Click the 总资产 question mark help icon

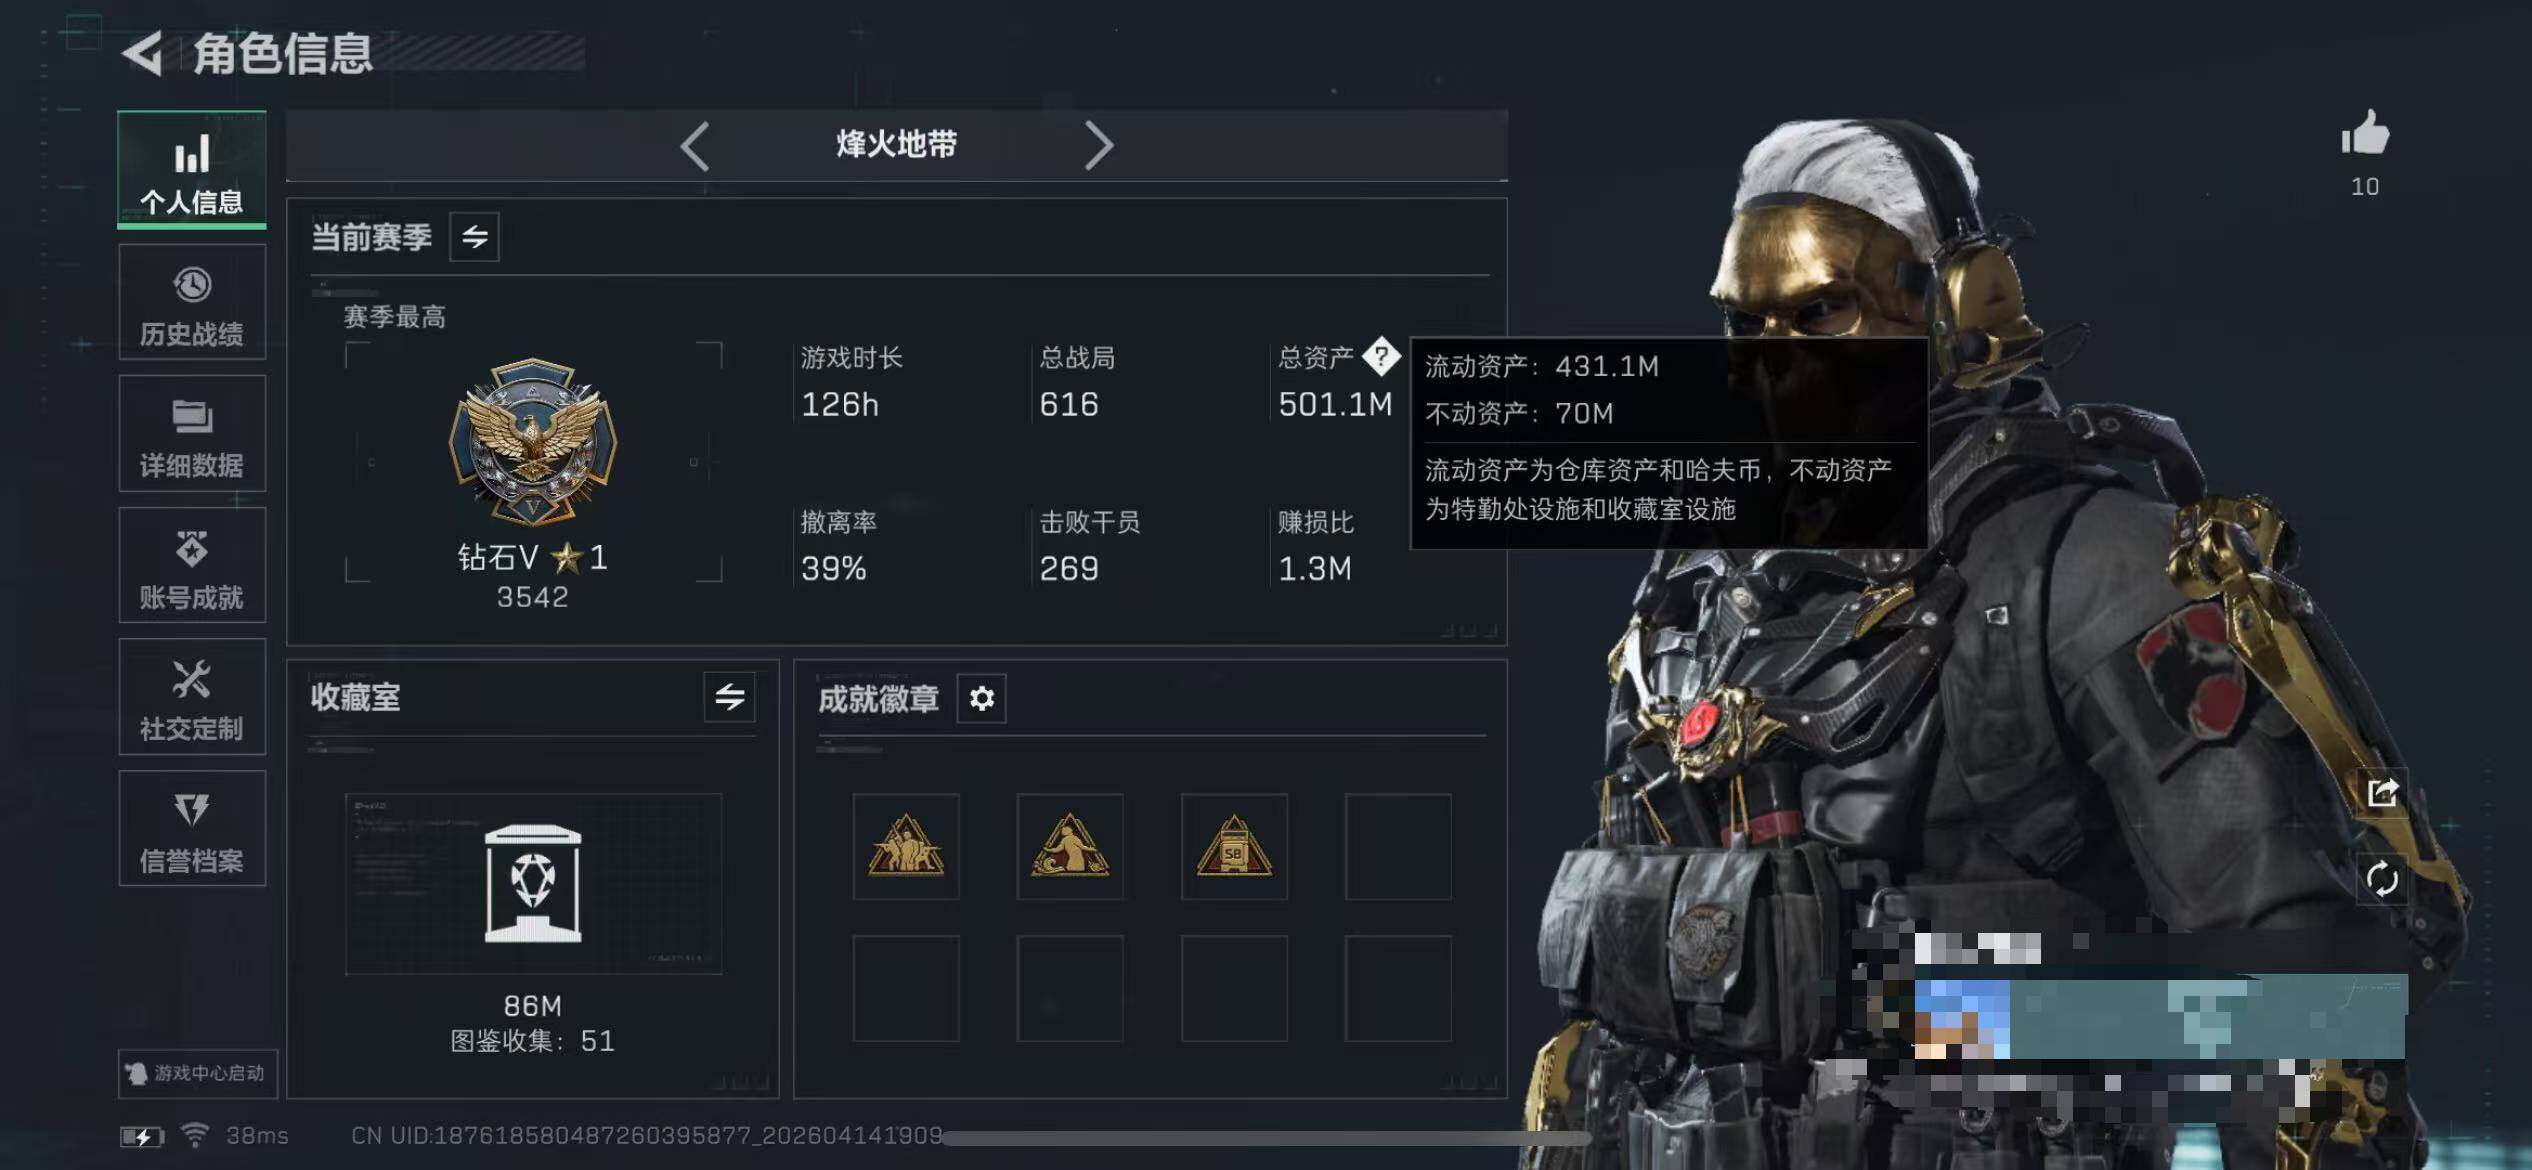1381,356
